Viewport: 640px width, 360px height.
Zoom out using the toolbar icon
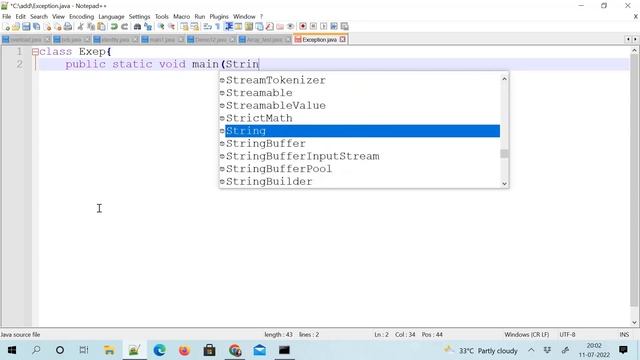171,27
